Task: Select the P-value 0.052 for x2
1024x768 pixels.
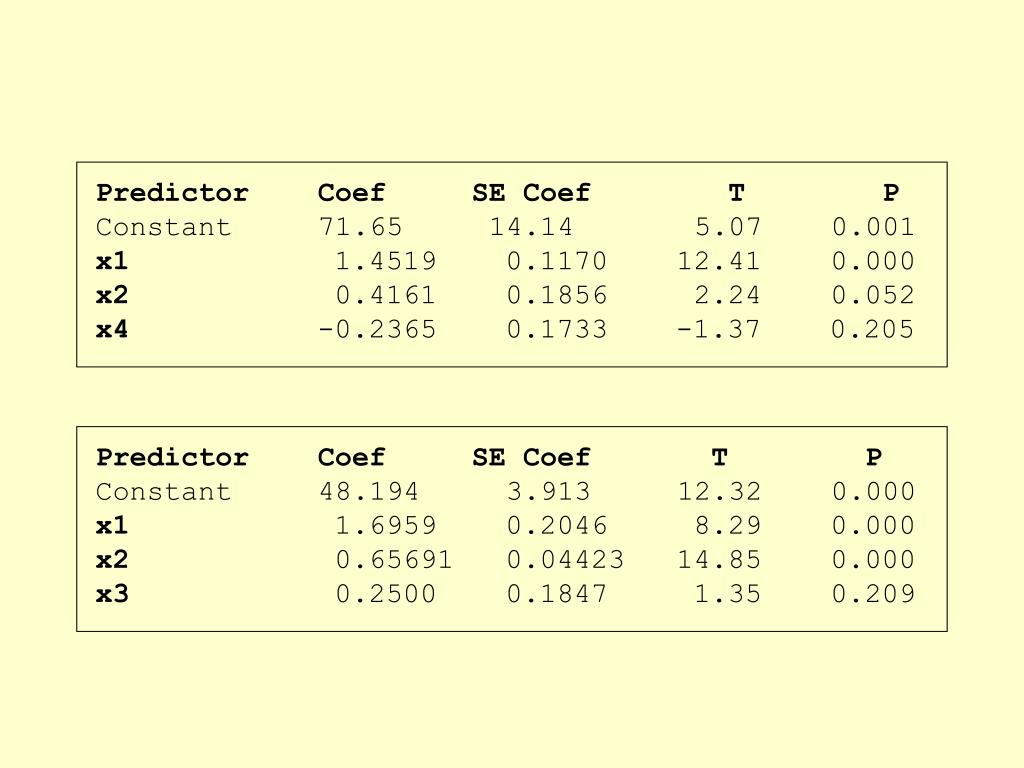Action: click(873, 295)
